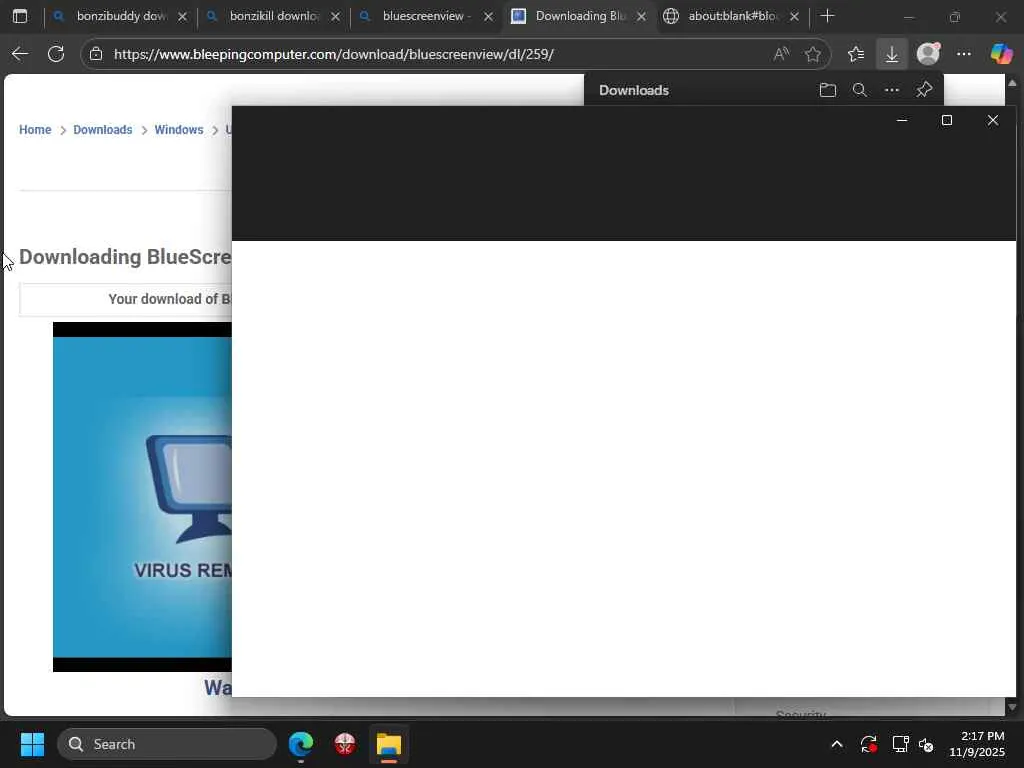This screenshot has height=768, width=1024.
Task: Click the page scrollbar down arrow
Action: [1012, 707]
